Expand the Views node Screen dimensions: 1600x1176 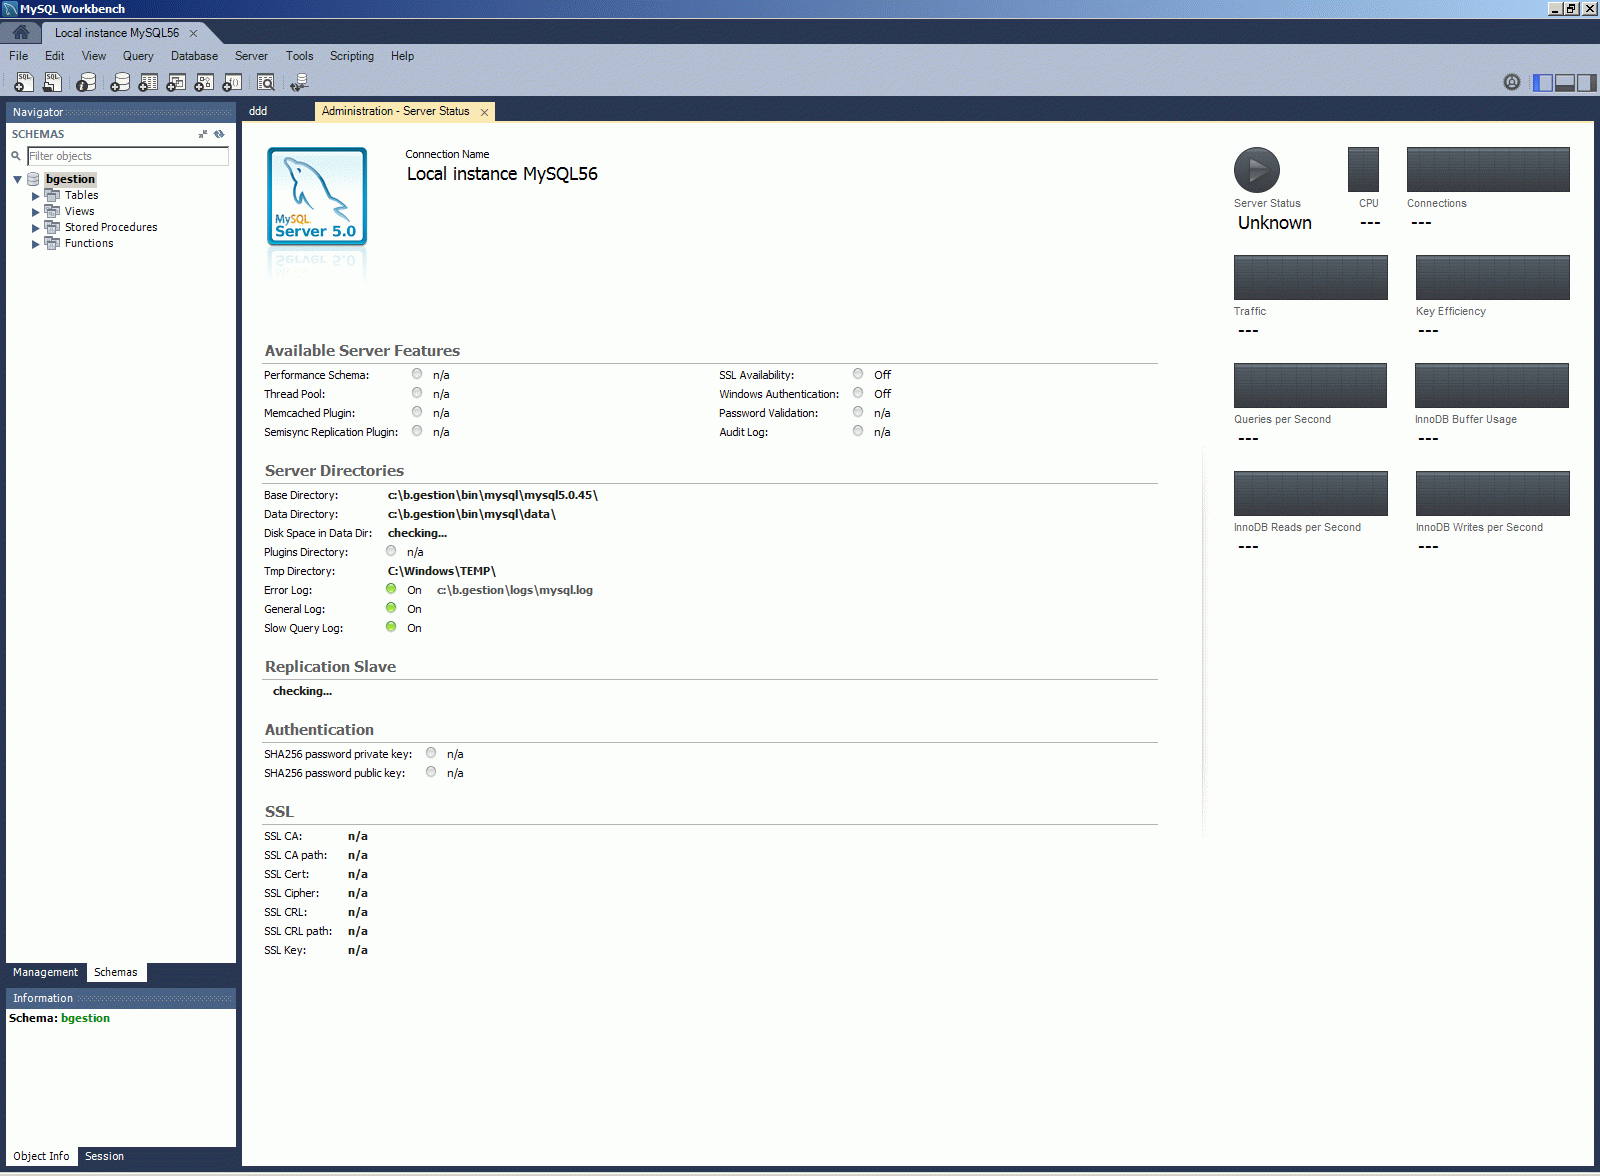(x=36, y=212)
